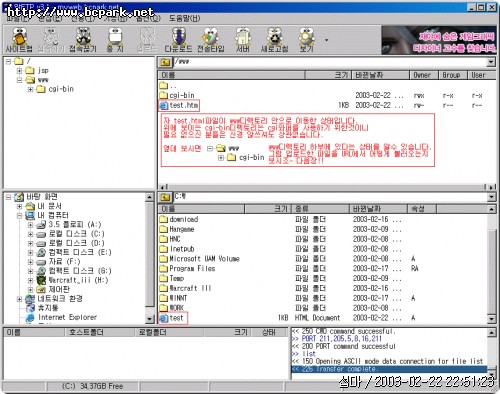
Task: Select the Warcraft_iii (H:) drive
Action: pyautogui.click(x=78, y=280)
